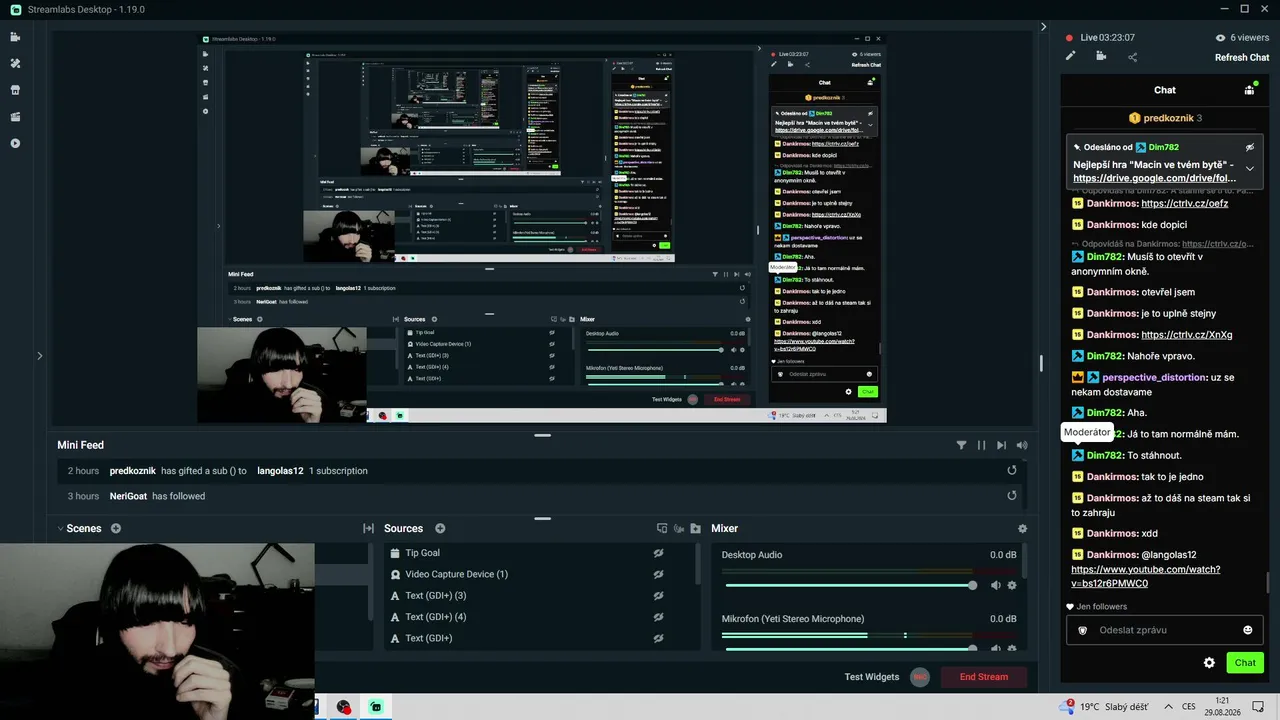Open Mixer advanced audio settings gear
The image size is (1280, 720).
tap(1022, 528)
